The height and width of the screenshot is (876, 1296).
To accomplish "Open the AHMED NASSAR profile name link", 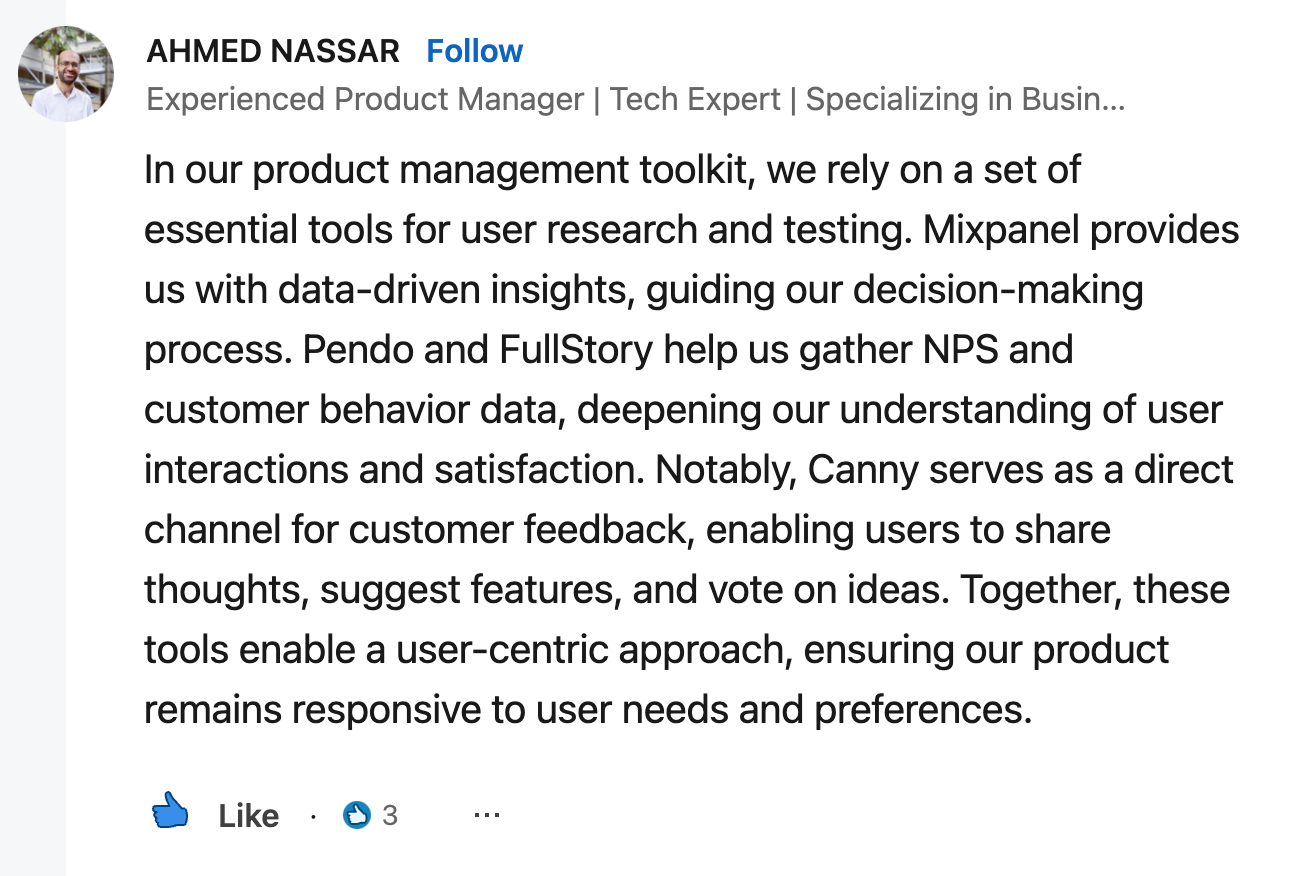I will (273, 51).
